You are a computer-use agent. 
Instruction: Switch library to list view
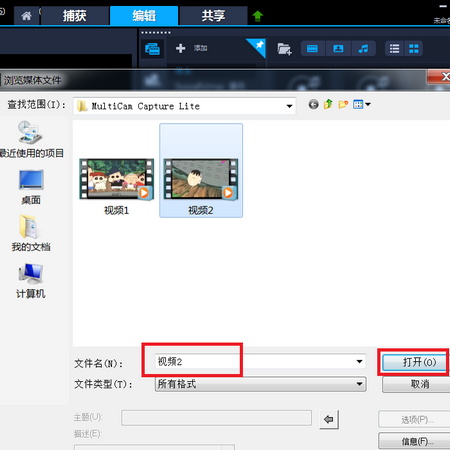pyautogui.click(x=394, y=49)
